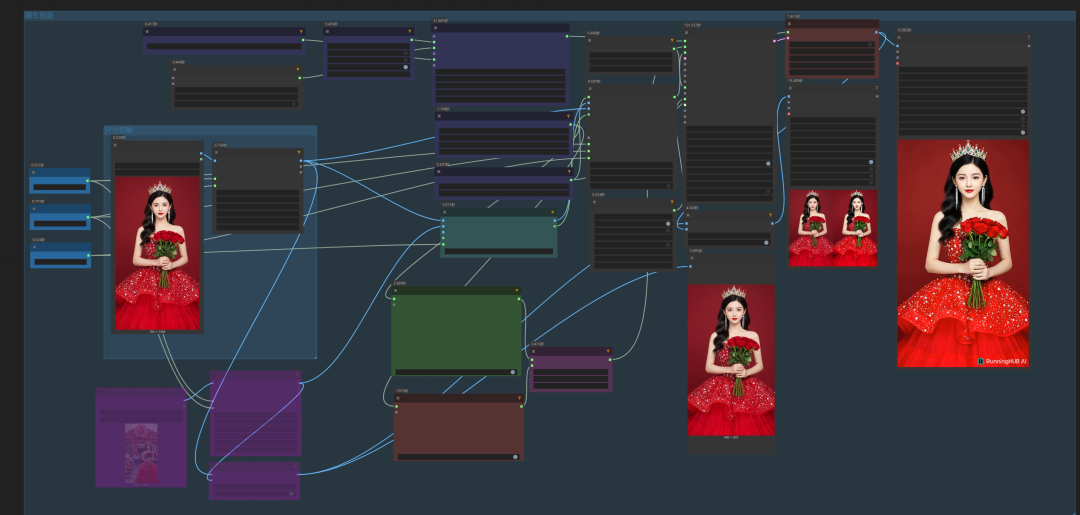Screen dimensions: 1080x515
Task: Open the middle preview image of the woman
Action: [x=731, y=360]
